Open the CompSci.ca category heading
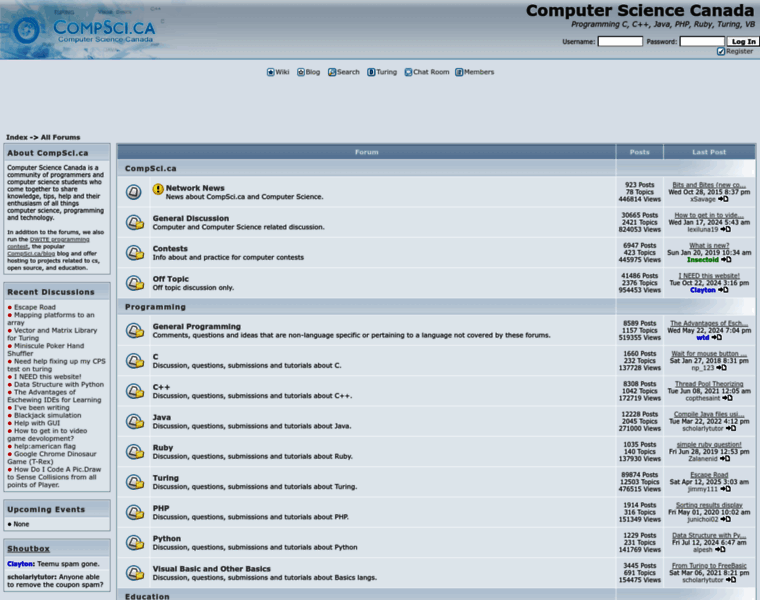 point(151,169)
